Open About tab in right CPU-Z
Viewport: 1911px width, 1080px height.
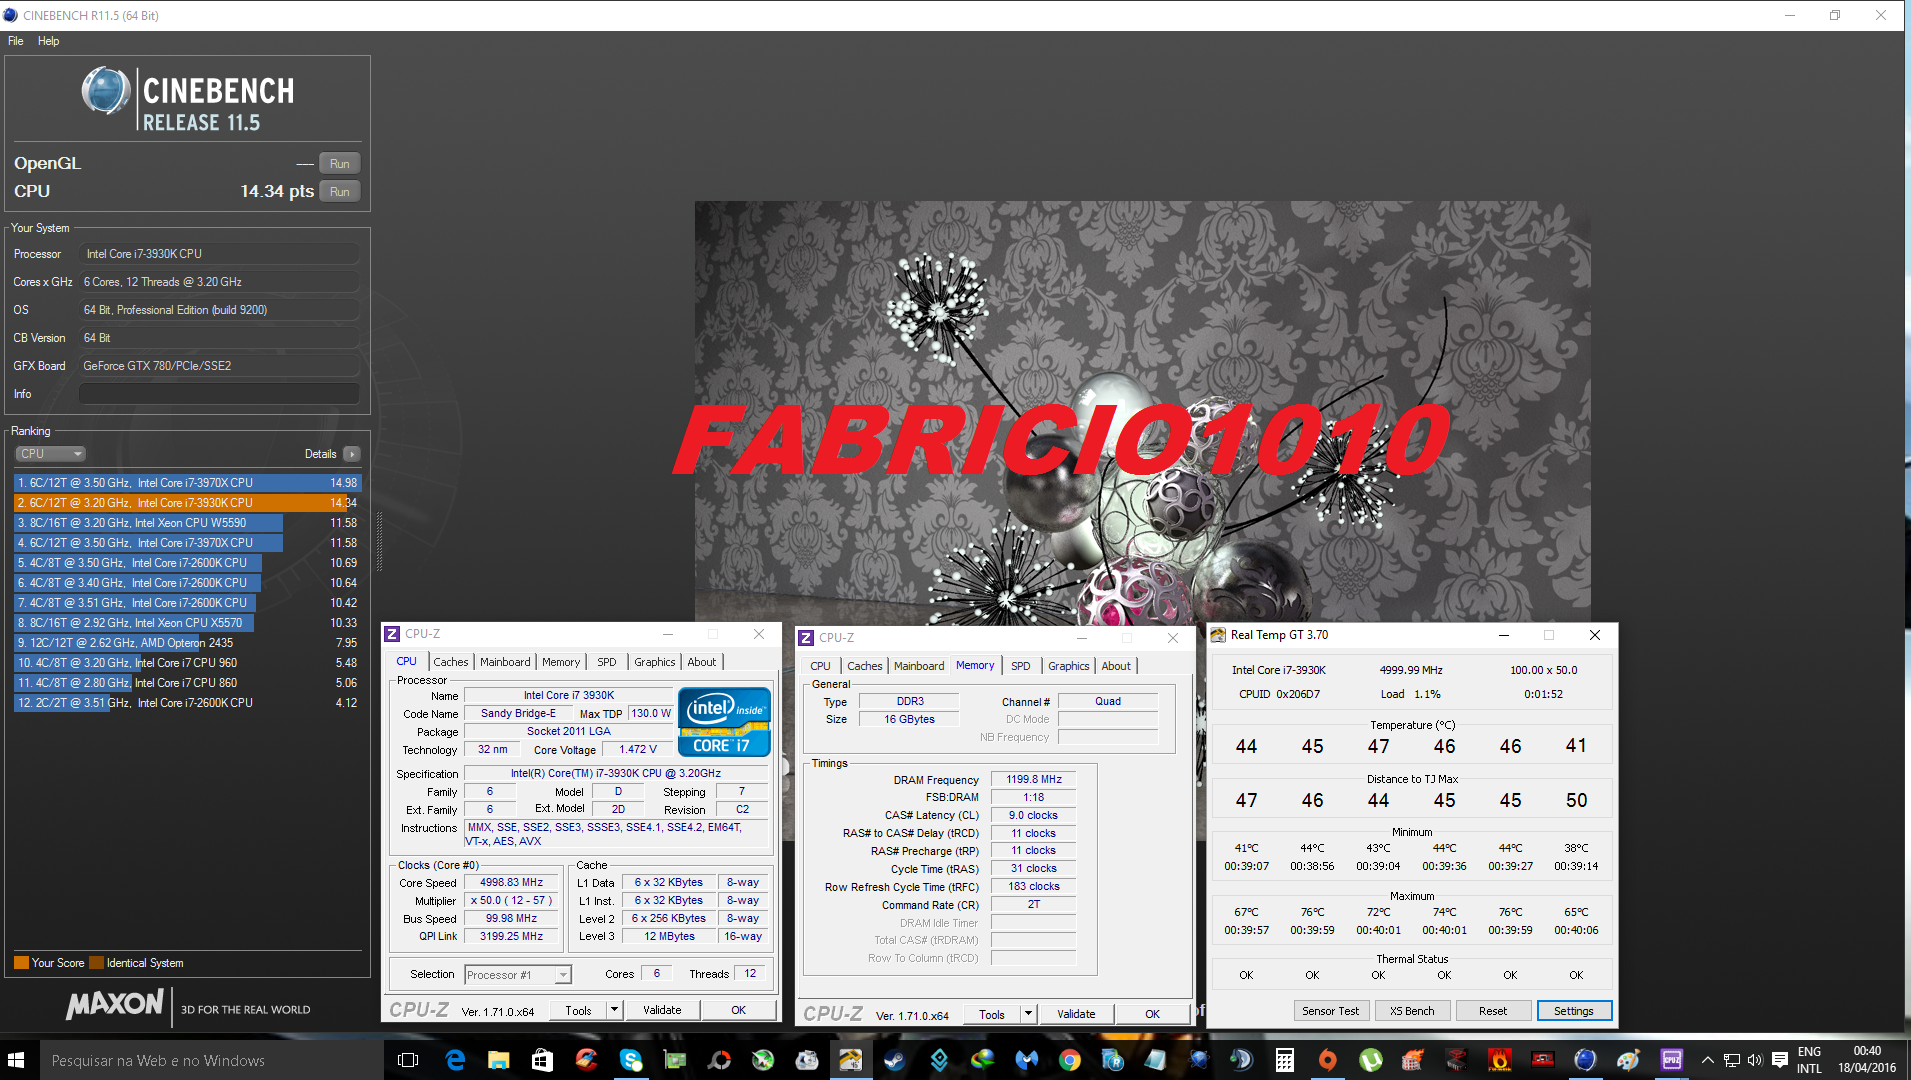click(1116, 666)
